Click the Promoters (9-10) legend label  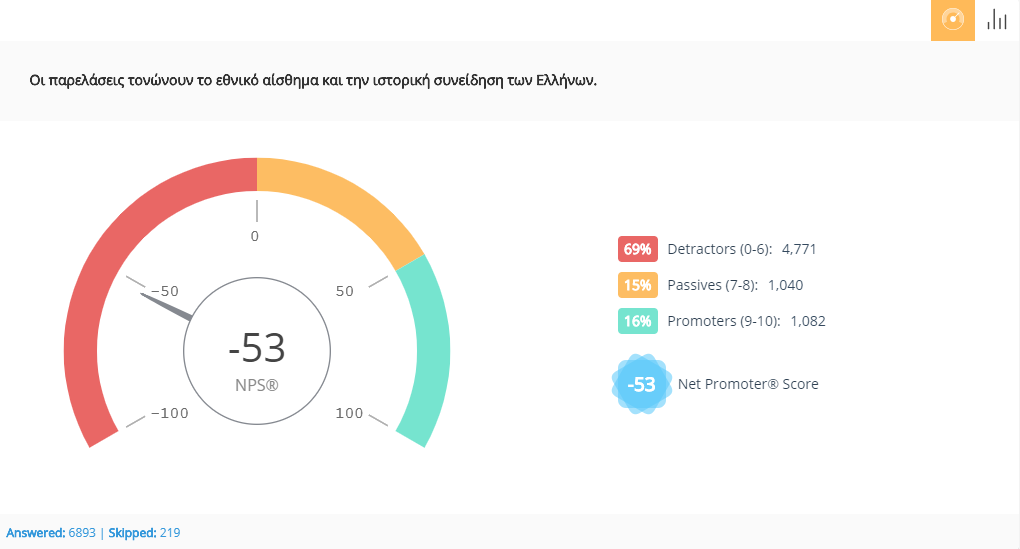coord(723,321)
